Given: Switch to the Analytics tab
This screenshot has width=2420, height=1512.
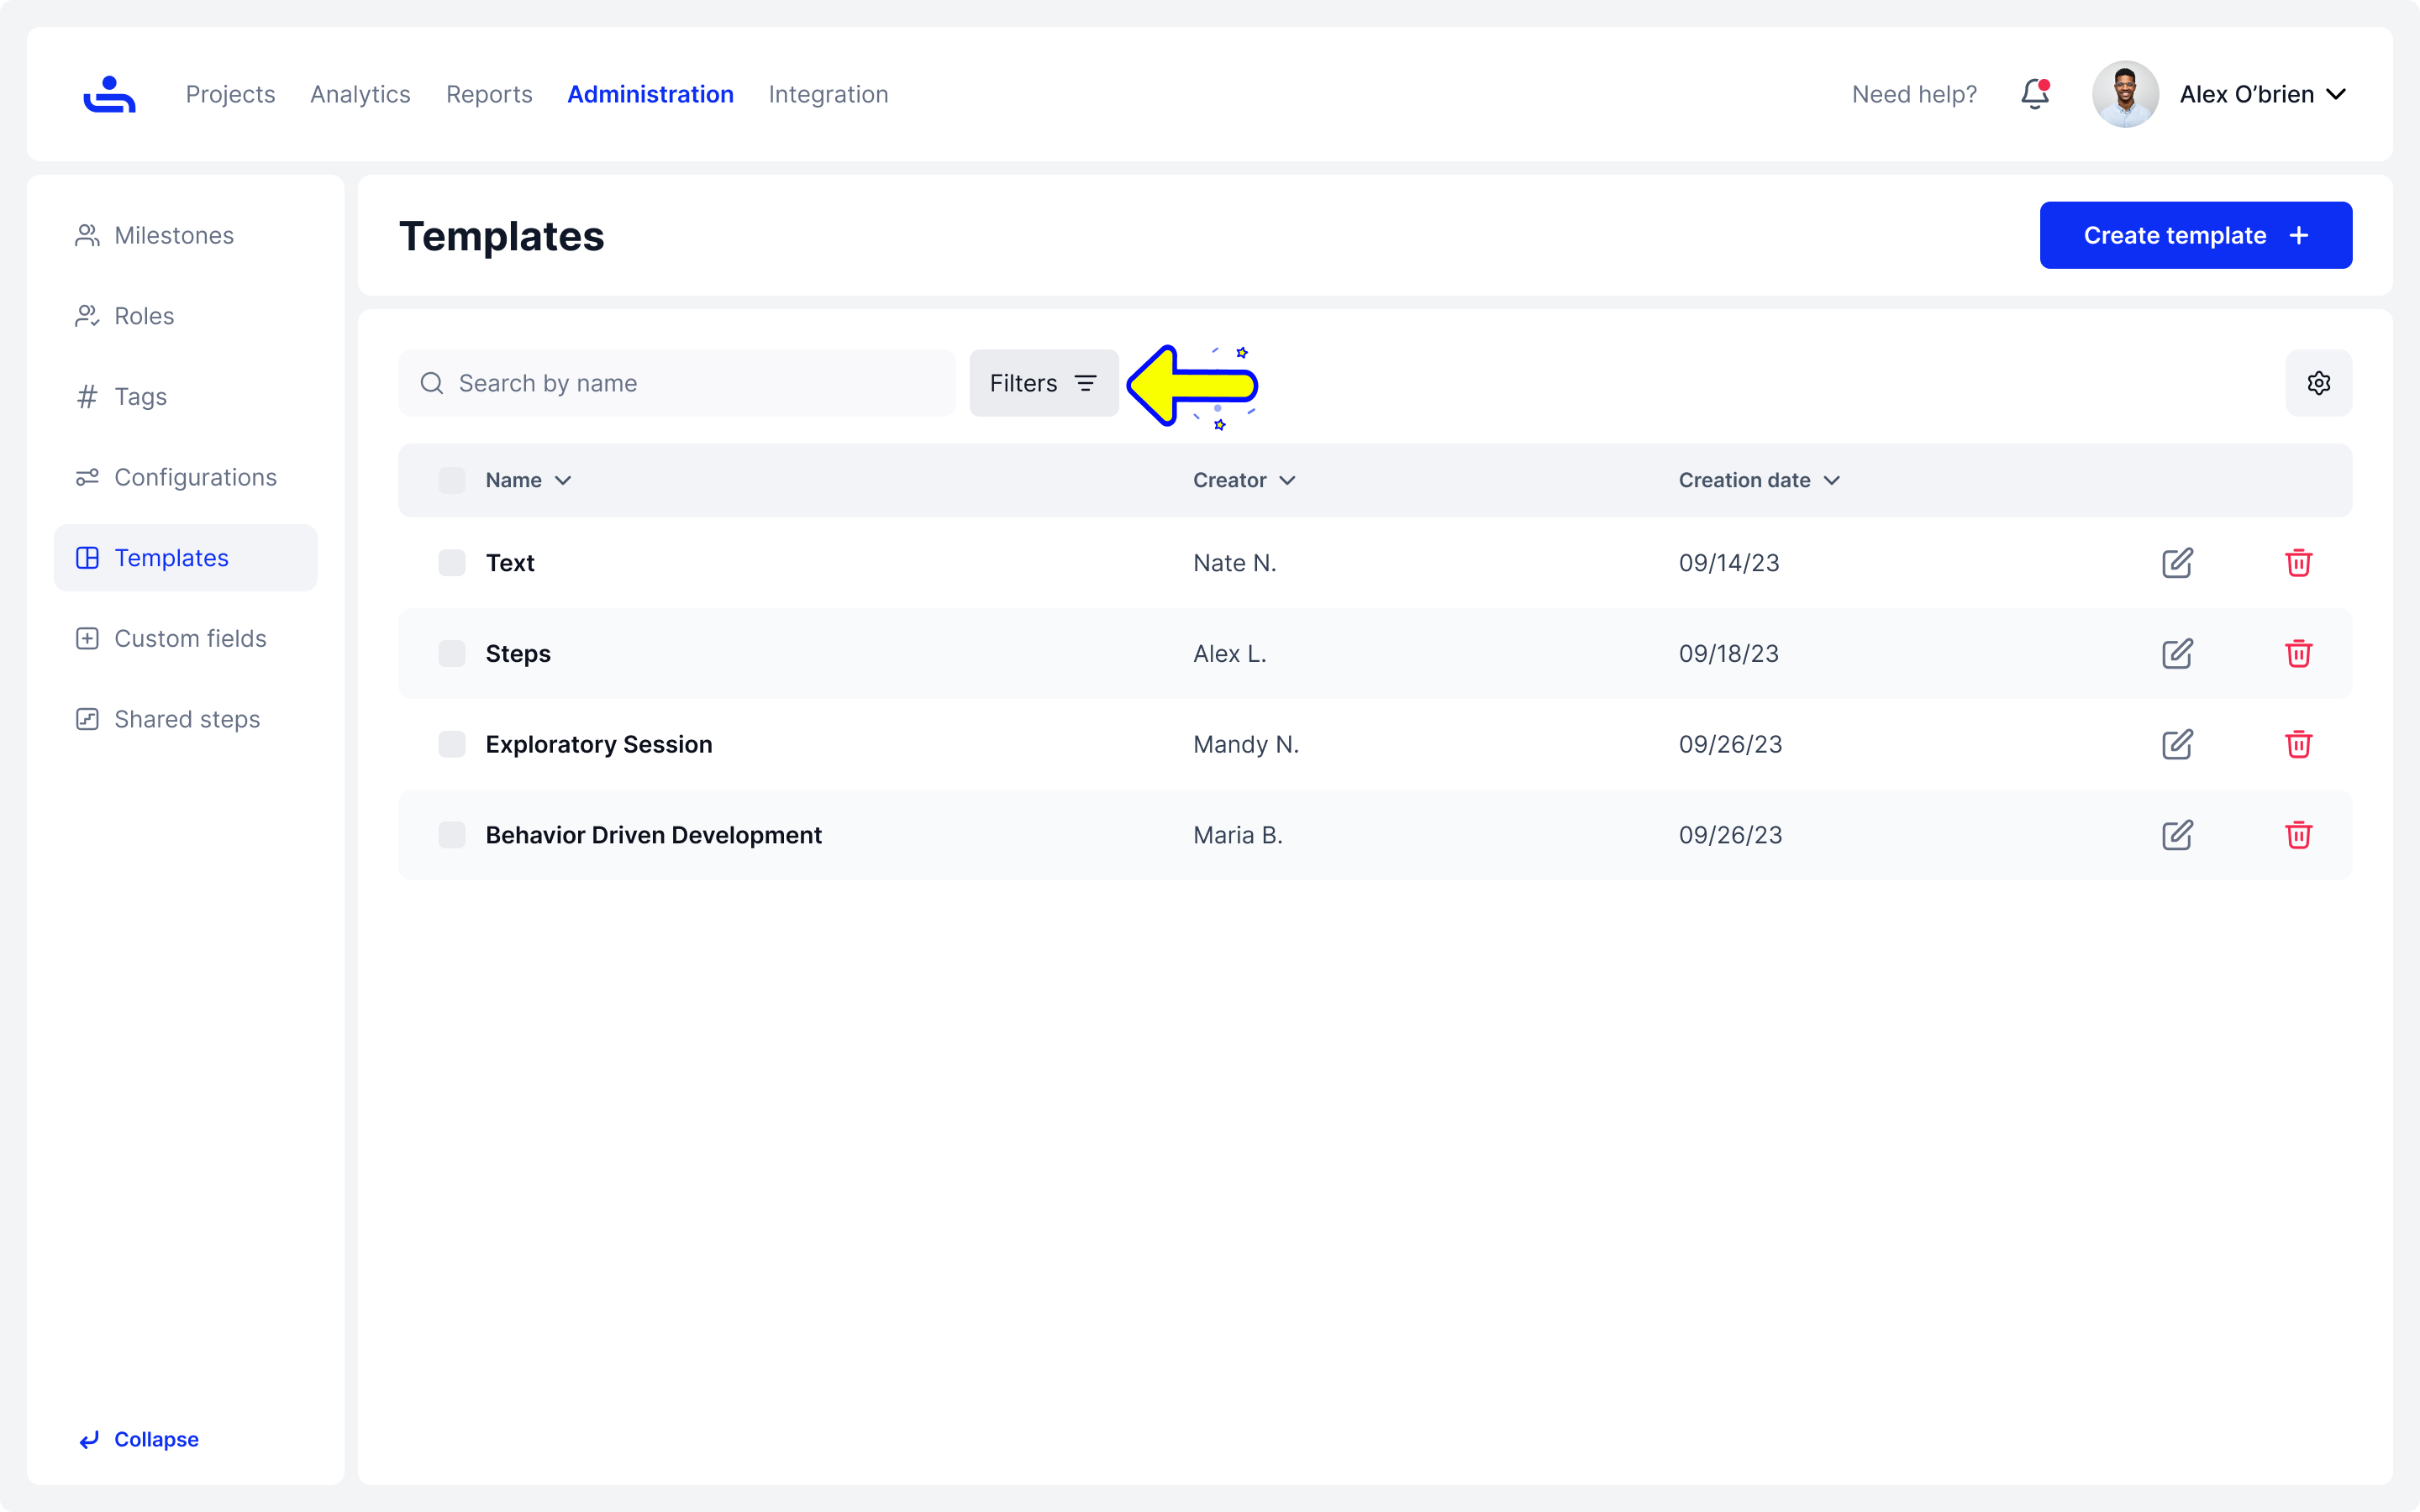Looking at the screenshot, I should click(360, 94).
